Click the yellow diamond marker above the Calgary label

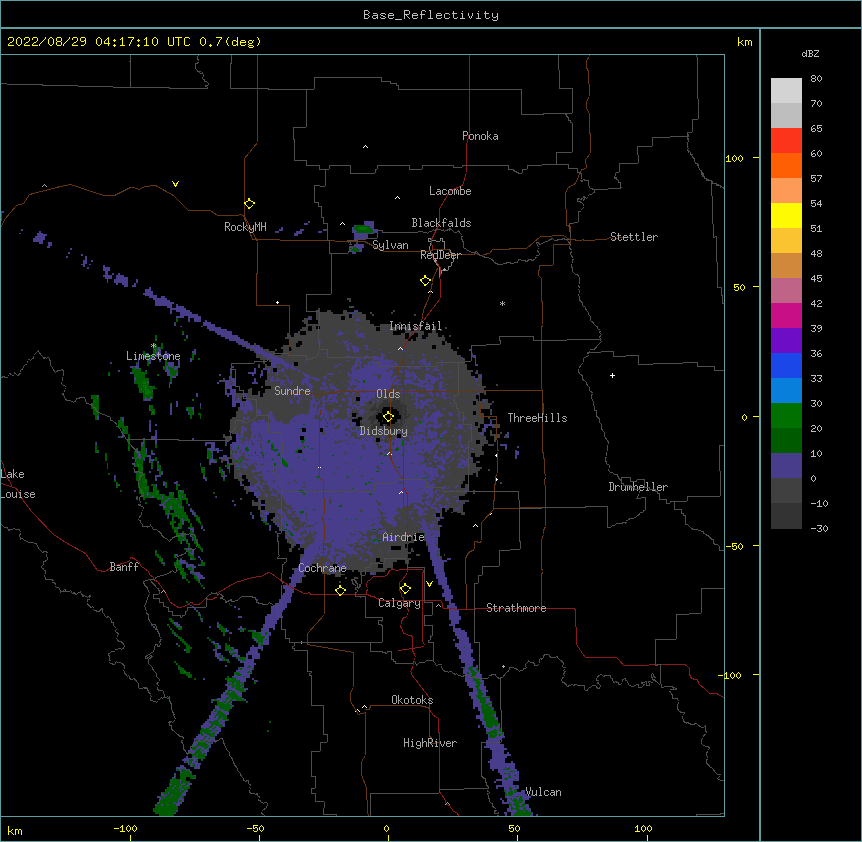[405, 589]
